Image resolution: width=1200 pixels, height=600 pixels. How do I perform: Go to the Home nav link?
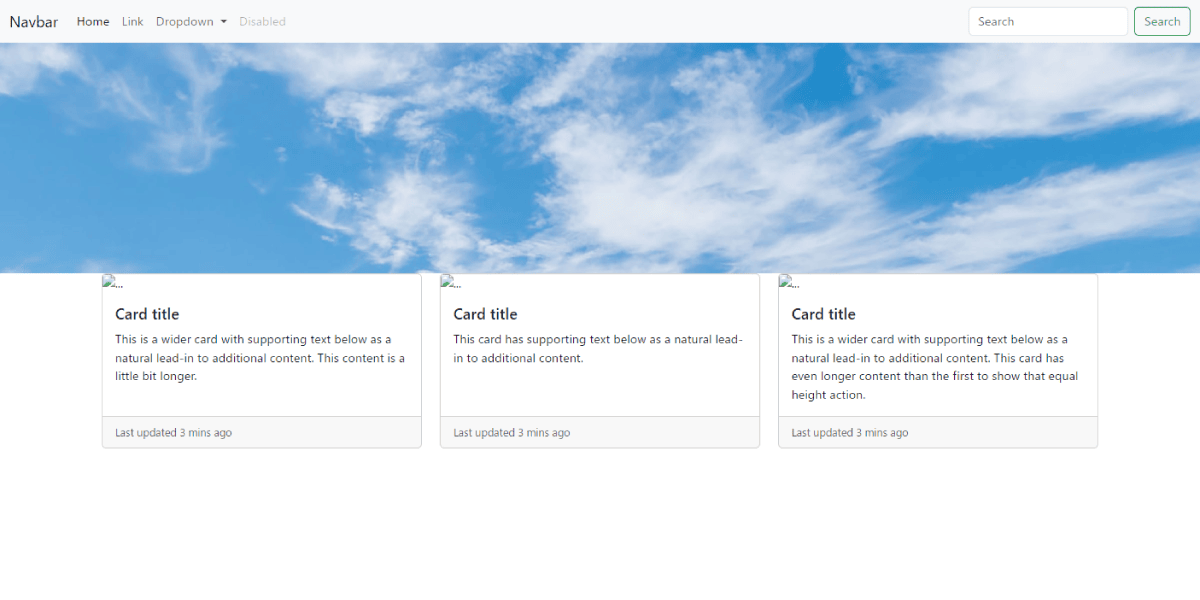pyautogui.click(x=93, y=21)
